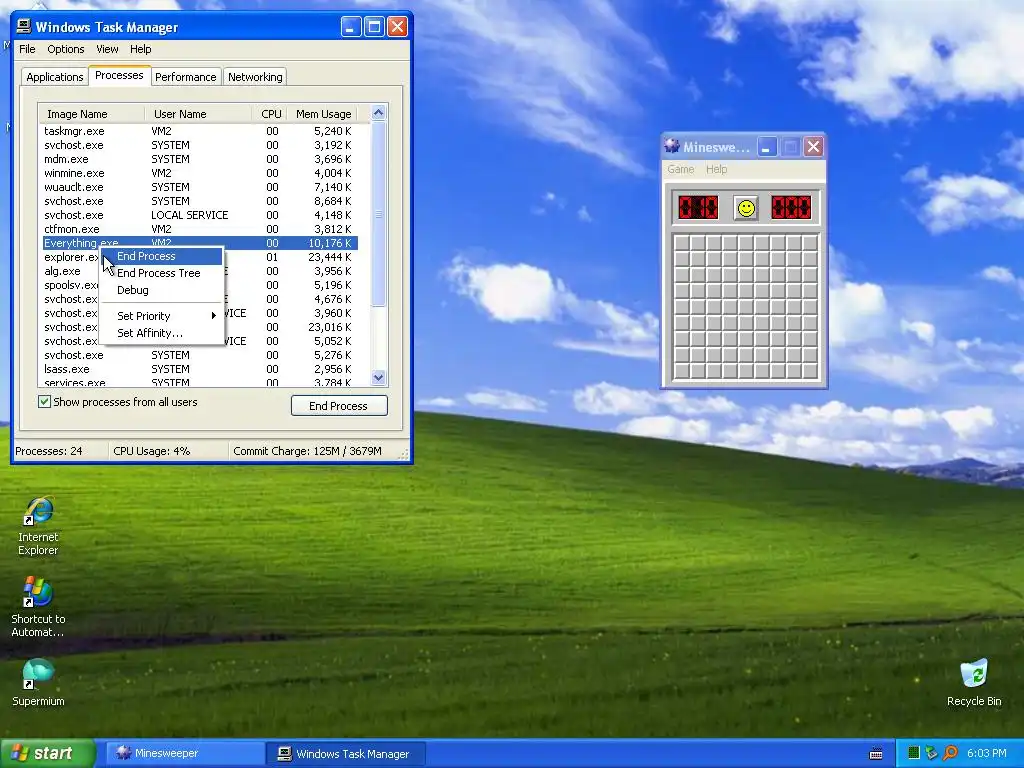
Task: Select the taskmgr.exe process row
Action: [x=199, y=131]
